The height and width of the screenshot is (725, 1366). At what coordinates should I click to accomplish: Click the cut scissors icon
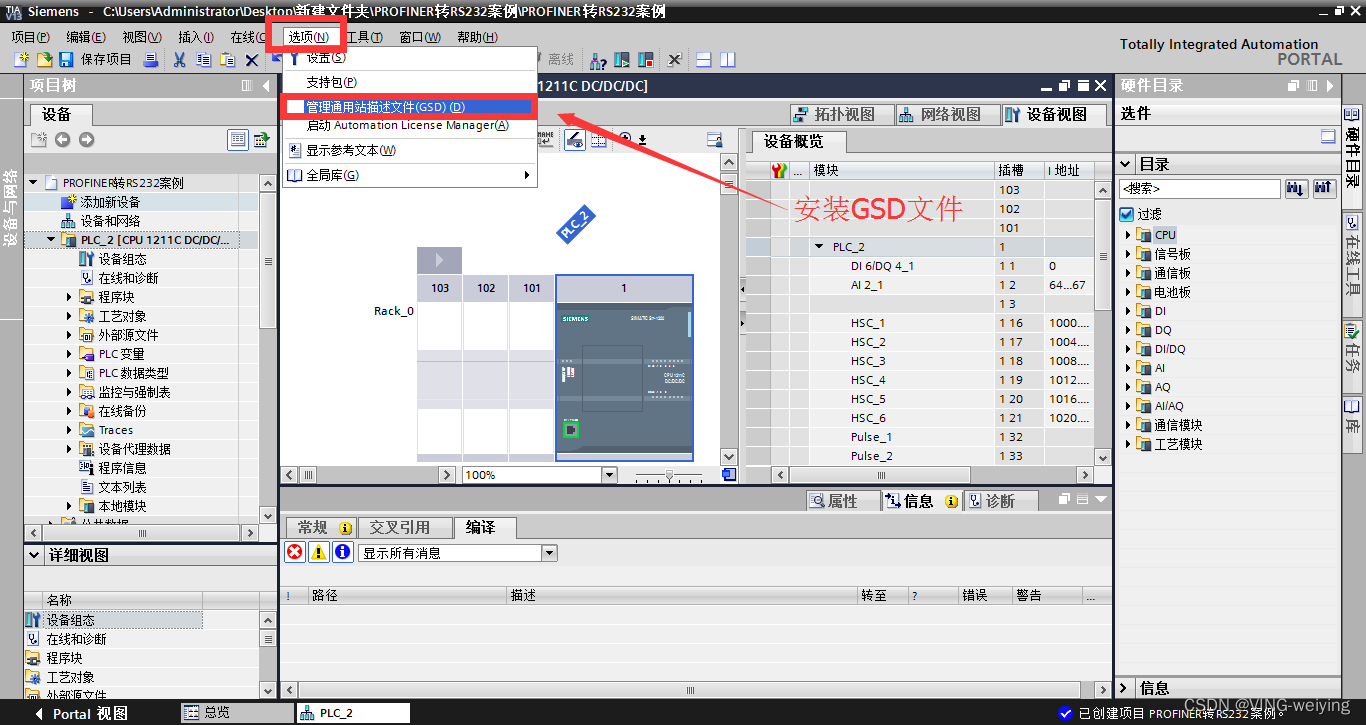(x=179, y=60)
